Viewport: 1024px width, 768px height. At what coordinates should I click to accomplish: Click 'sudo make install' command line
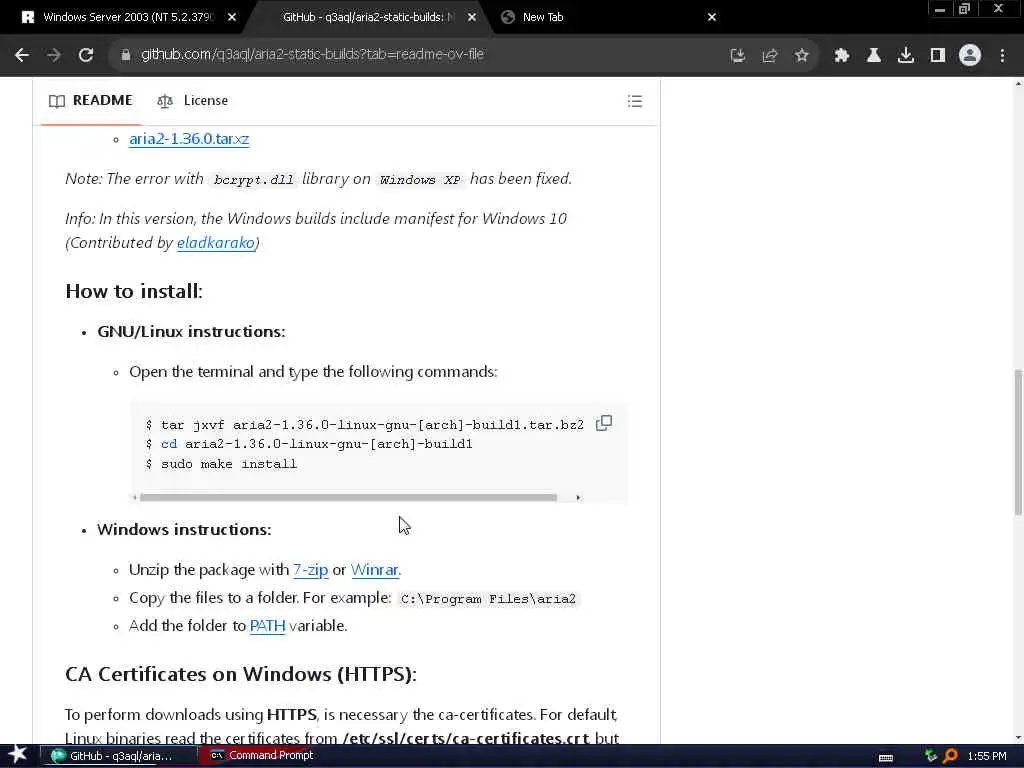tap(221, 464)
